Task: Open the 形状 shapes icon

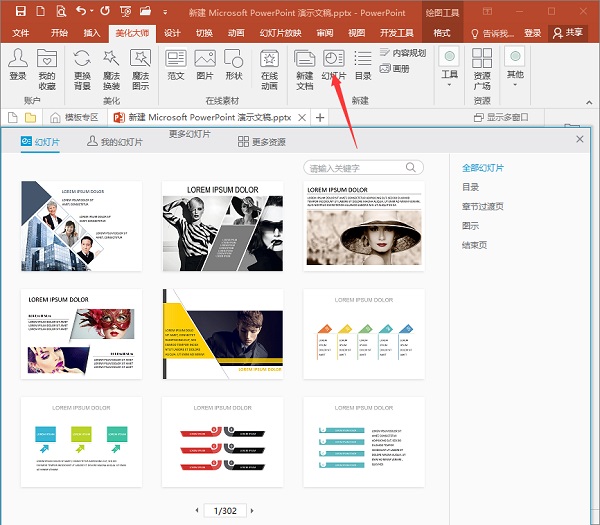Action: pos(234,64)
